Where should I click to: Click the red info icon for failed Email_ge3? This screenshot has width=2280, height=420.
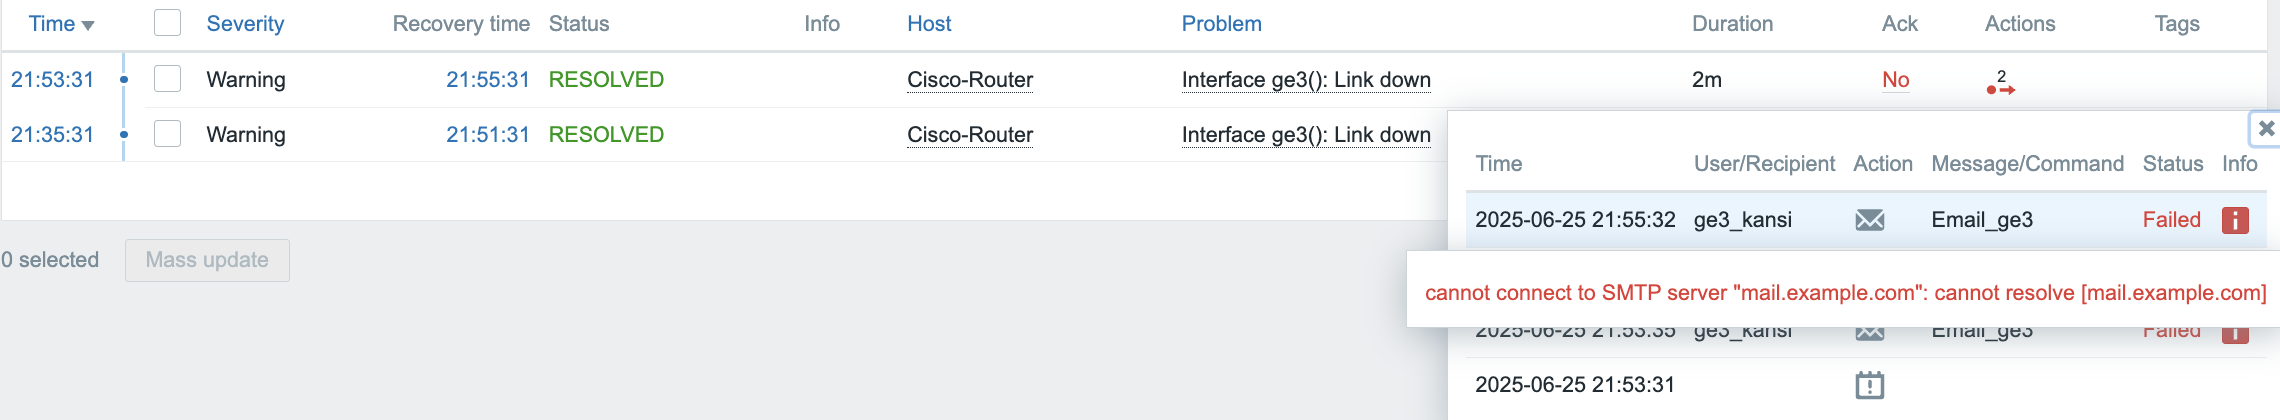coord(2235,220)
